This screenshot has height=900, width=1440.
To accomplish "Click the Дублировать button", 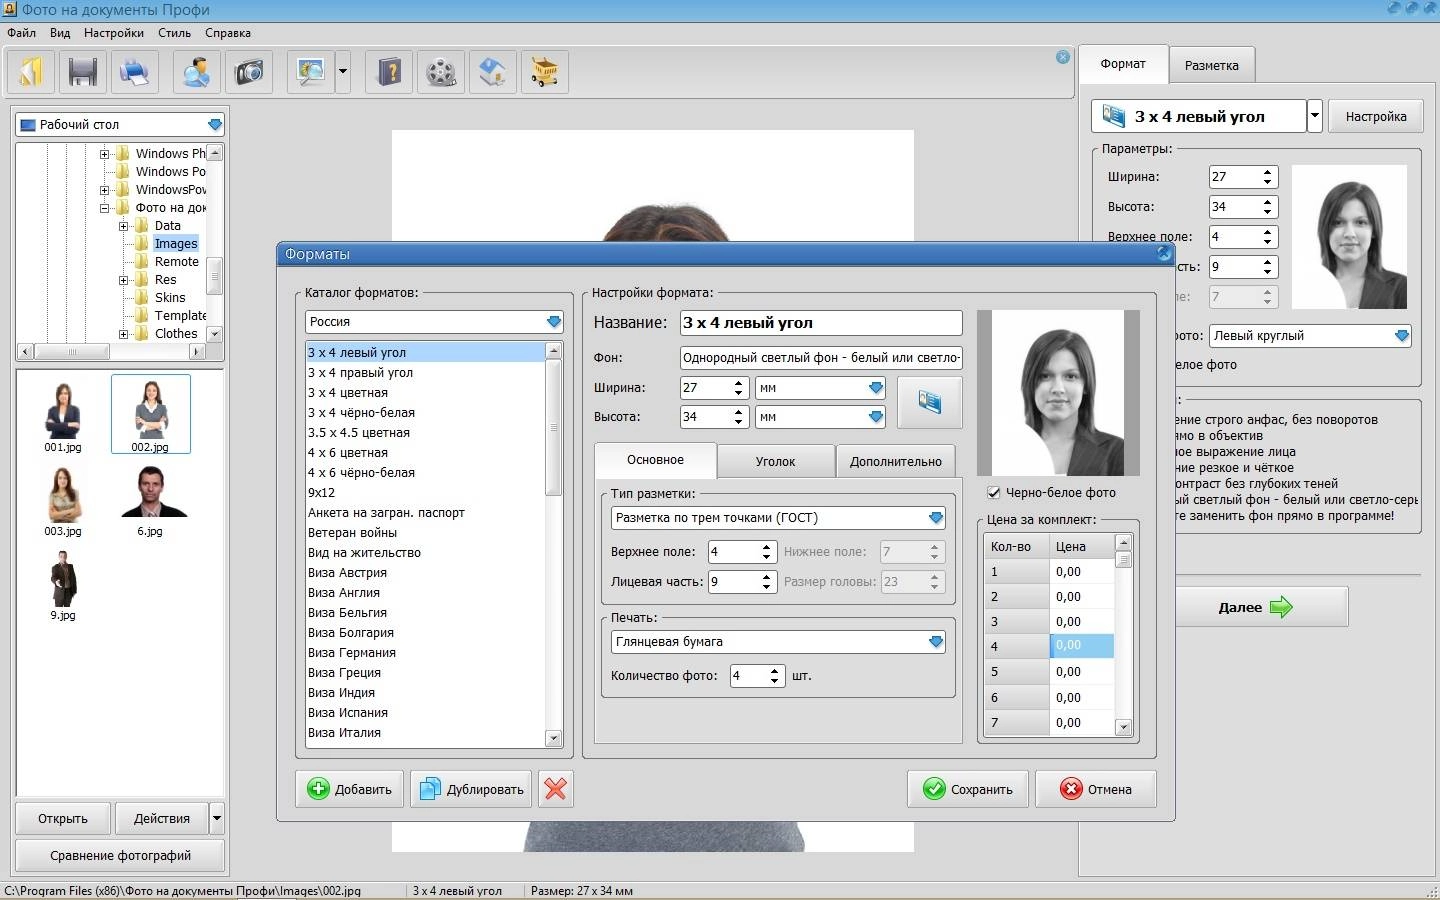I will coord(472,789).
